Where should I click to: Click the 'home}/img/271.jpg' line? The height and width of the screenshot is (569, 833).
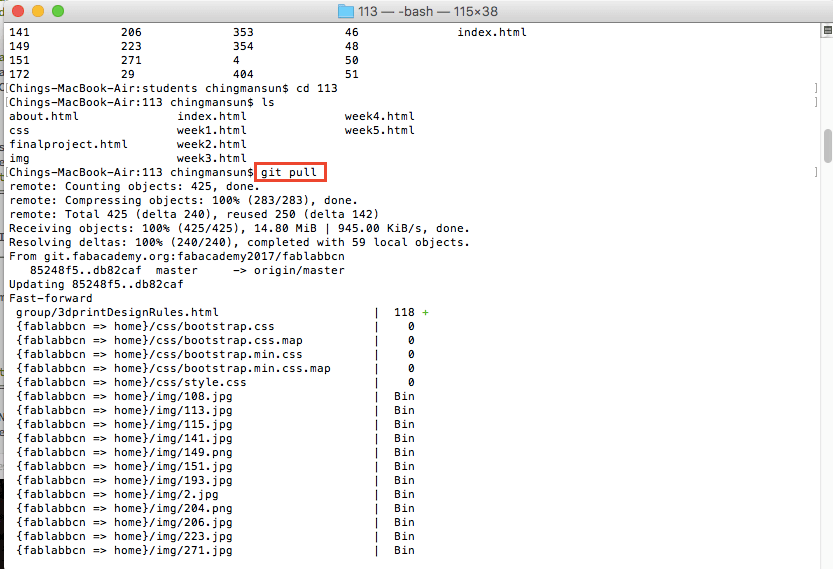pyautogui.click(x=124, y=550)
